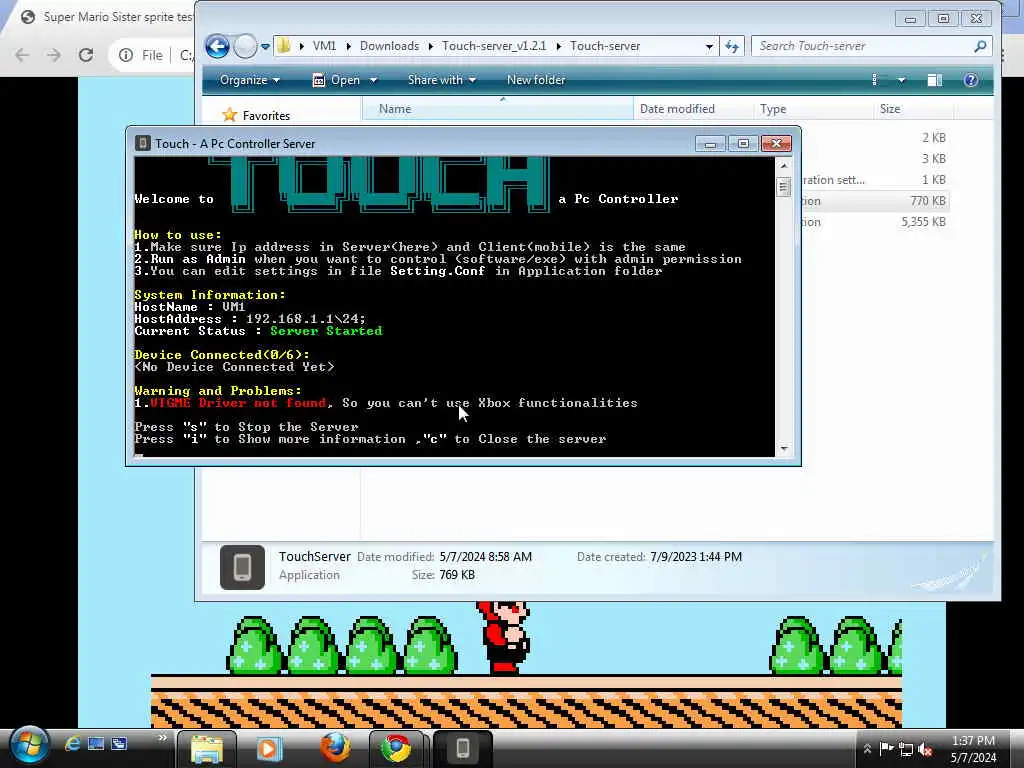Click Chrome browser forward arrow
The image size is (1024, 768).
[x=54, y=56]
